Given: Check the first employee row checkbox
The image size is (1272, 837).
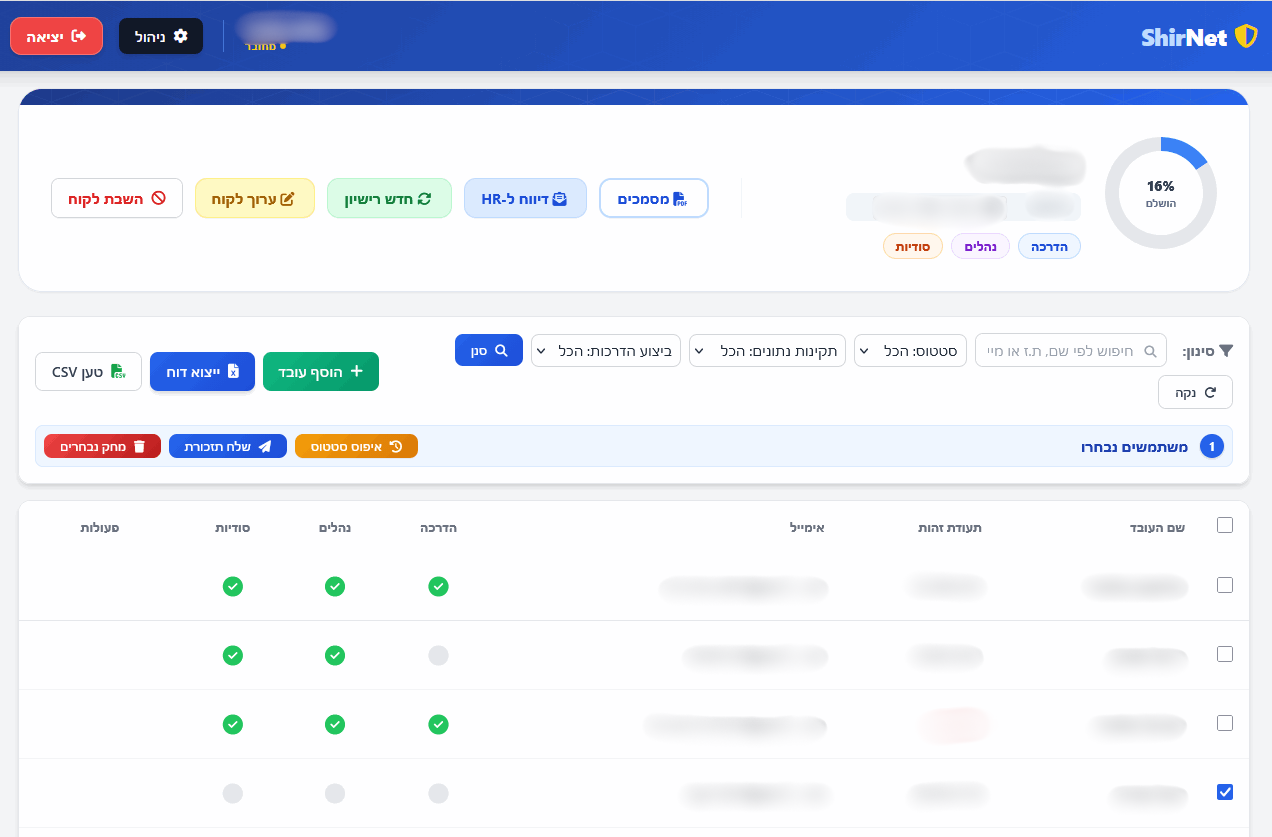Looking at the screenshot, I should coord(1225,586).
